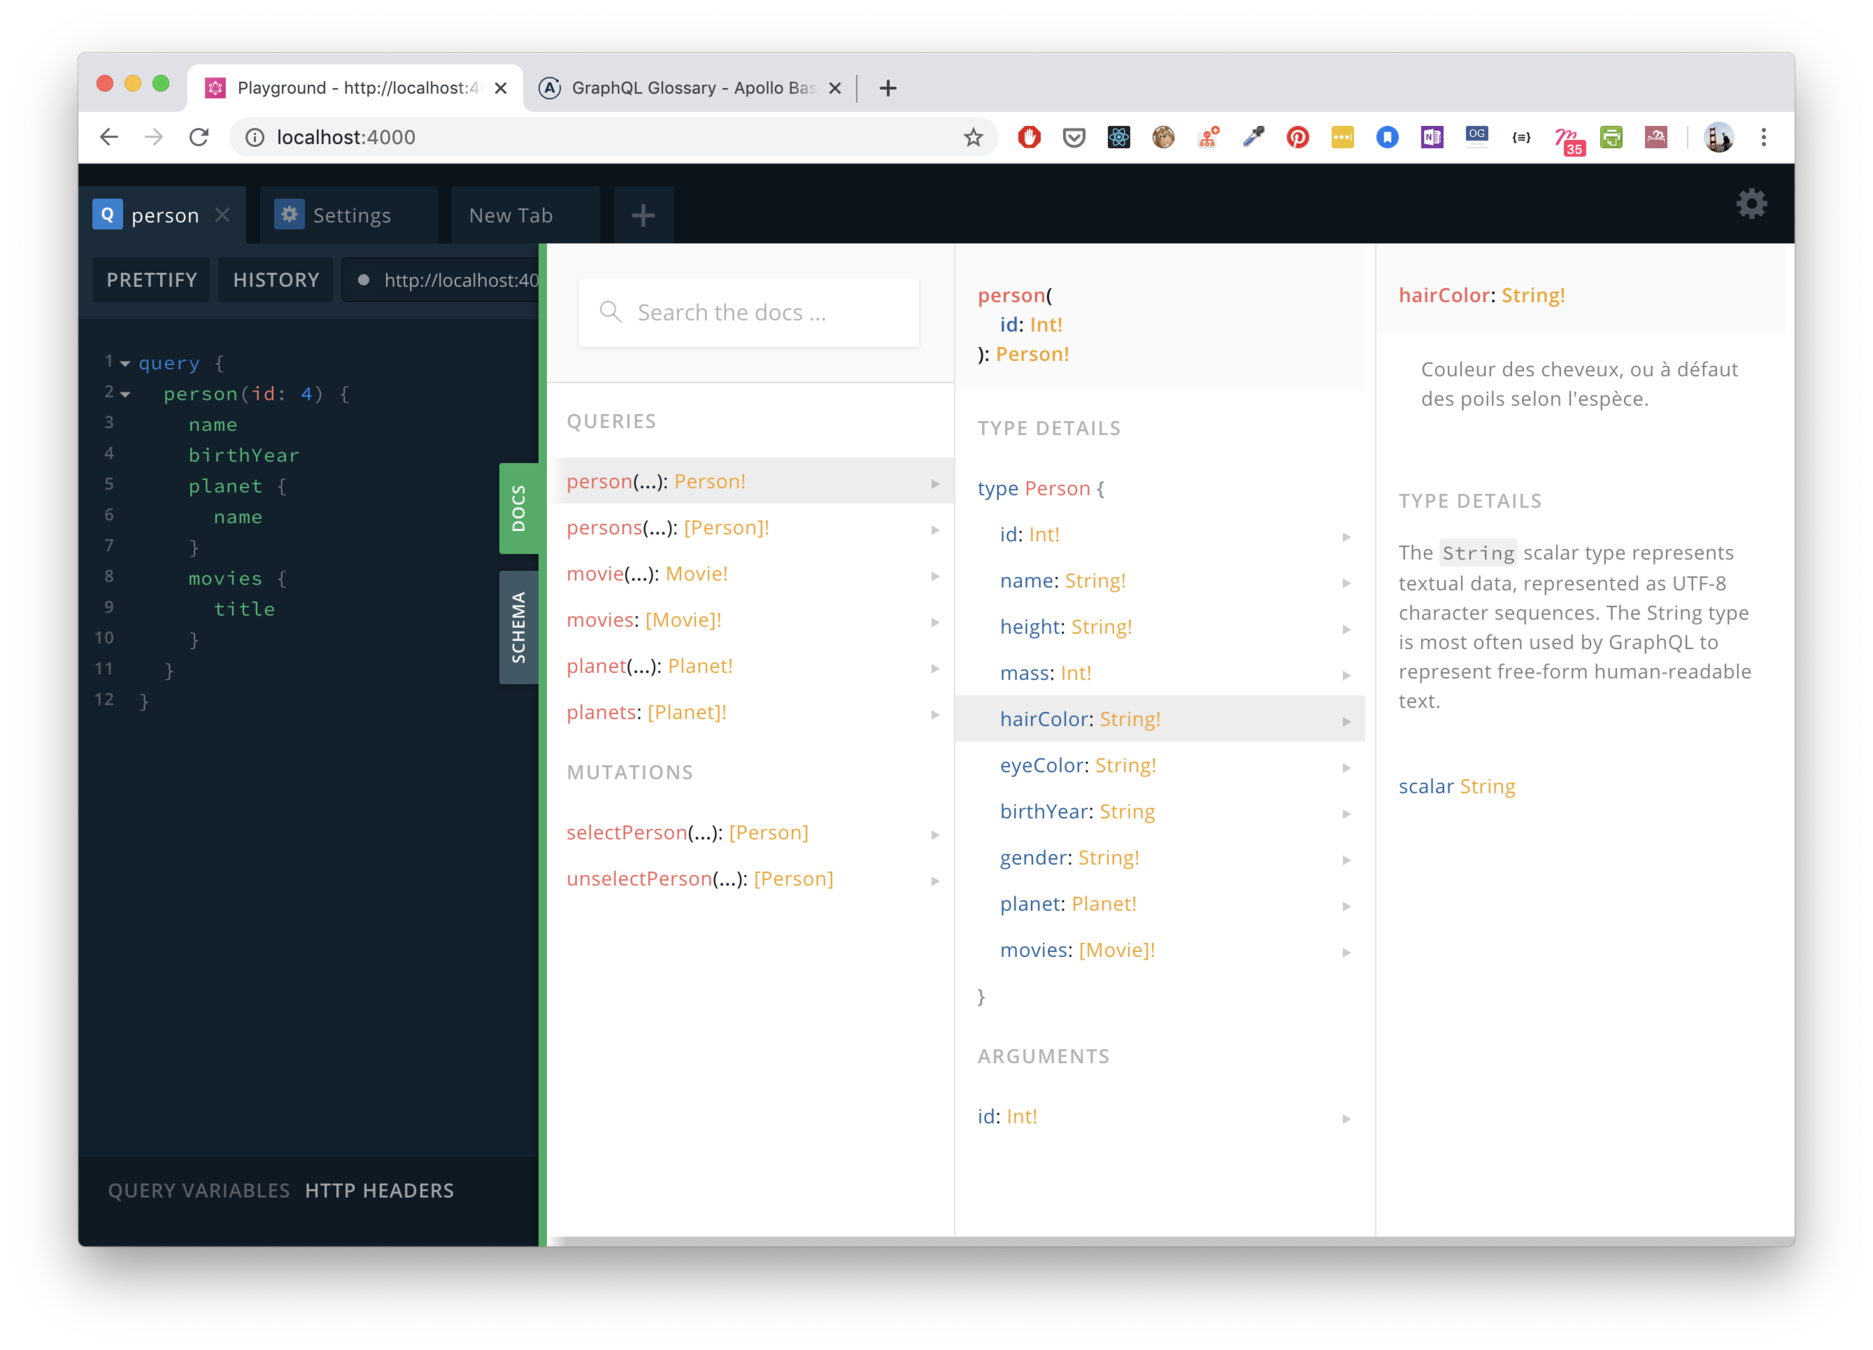Open the React DevTools extension
This screenshot has height=1350, width=1873.
1119,137
